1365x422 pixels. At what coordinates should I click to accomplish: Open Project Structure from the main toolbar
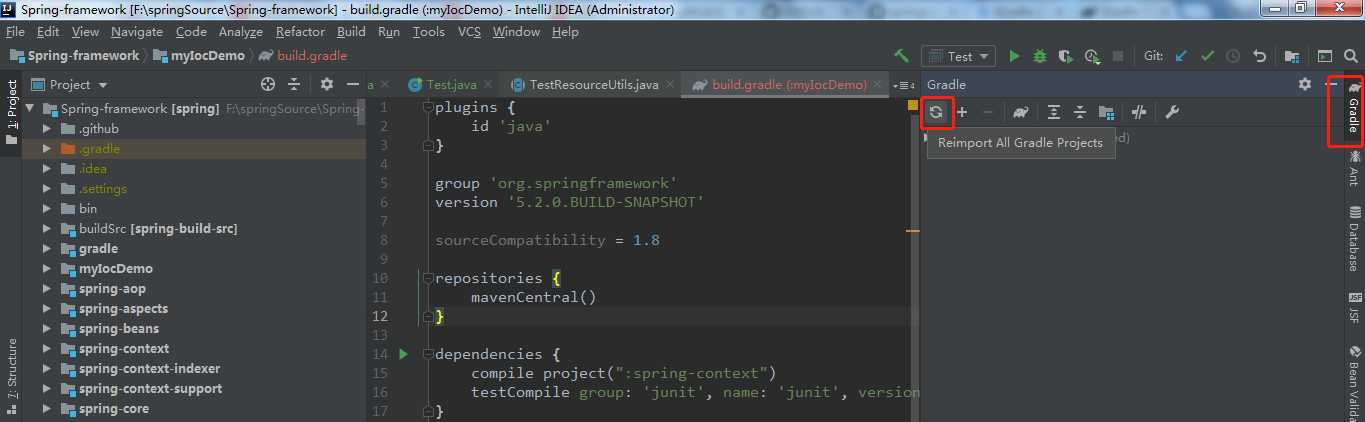(1292, 56)
